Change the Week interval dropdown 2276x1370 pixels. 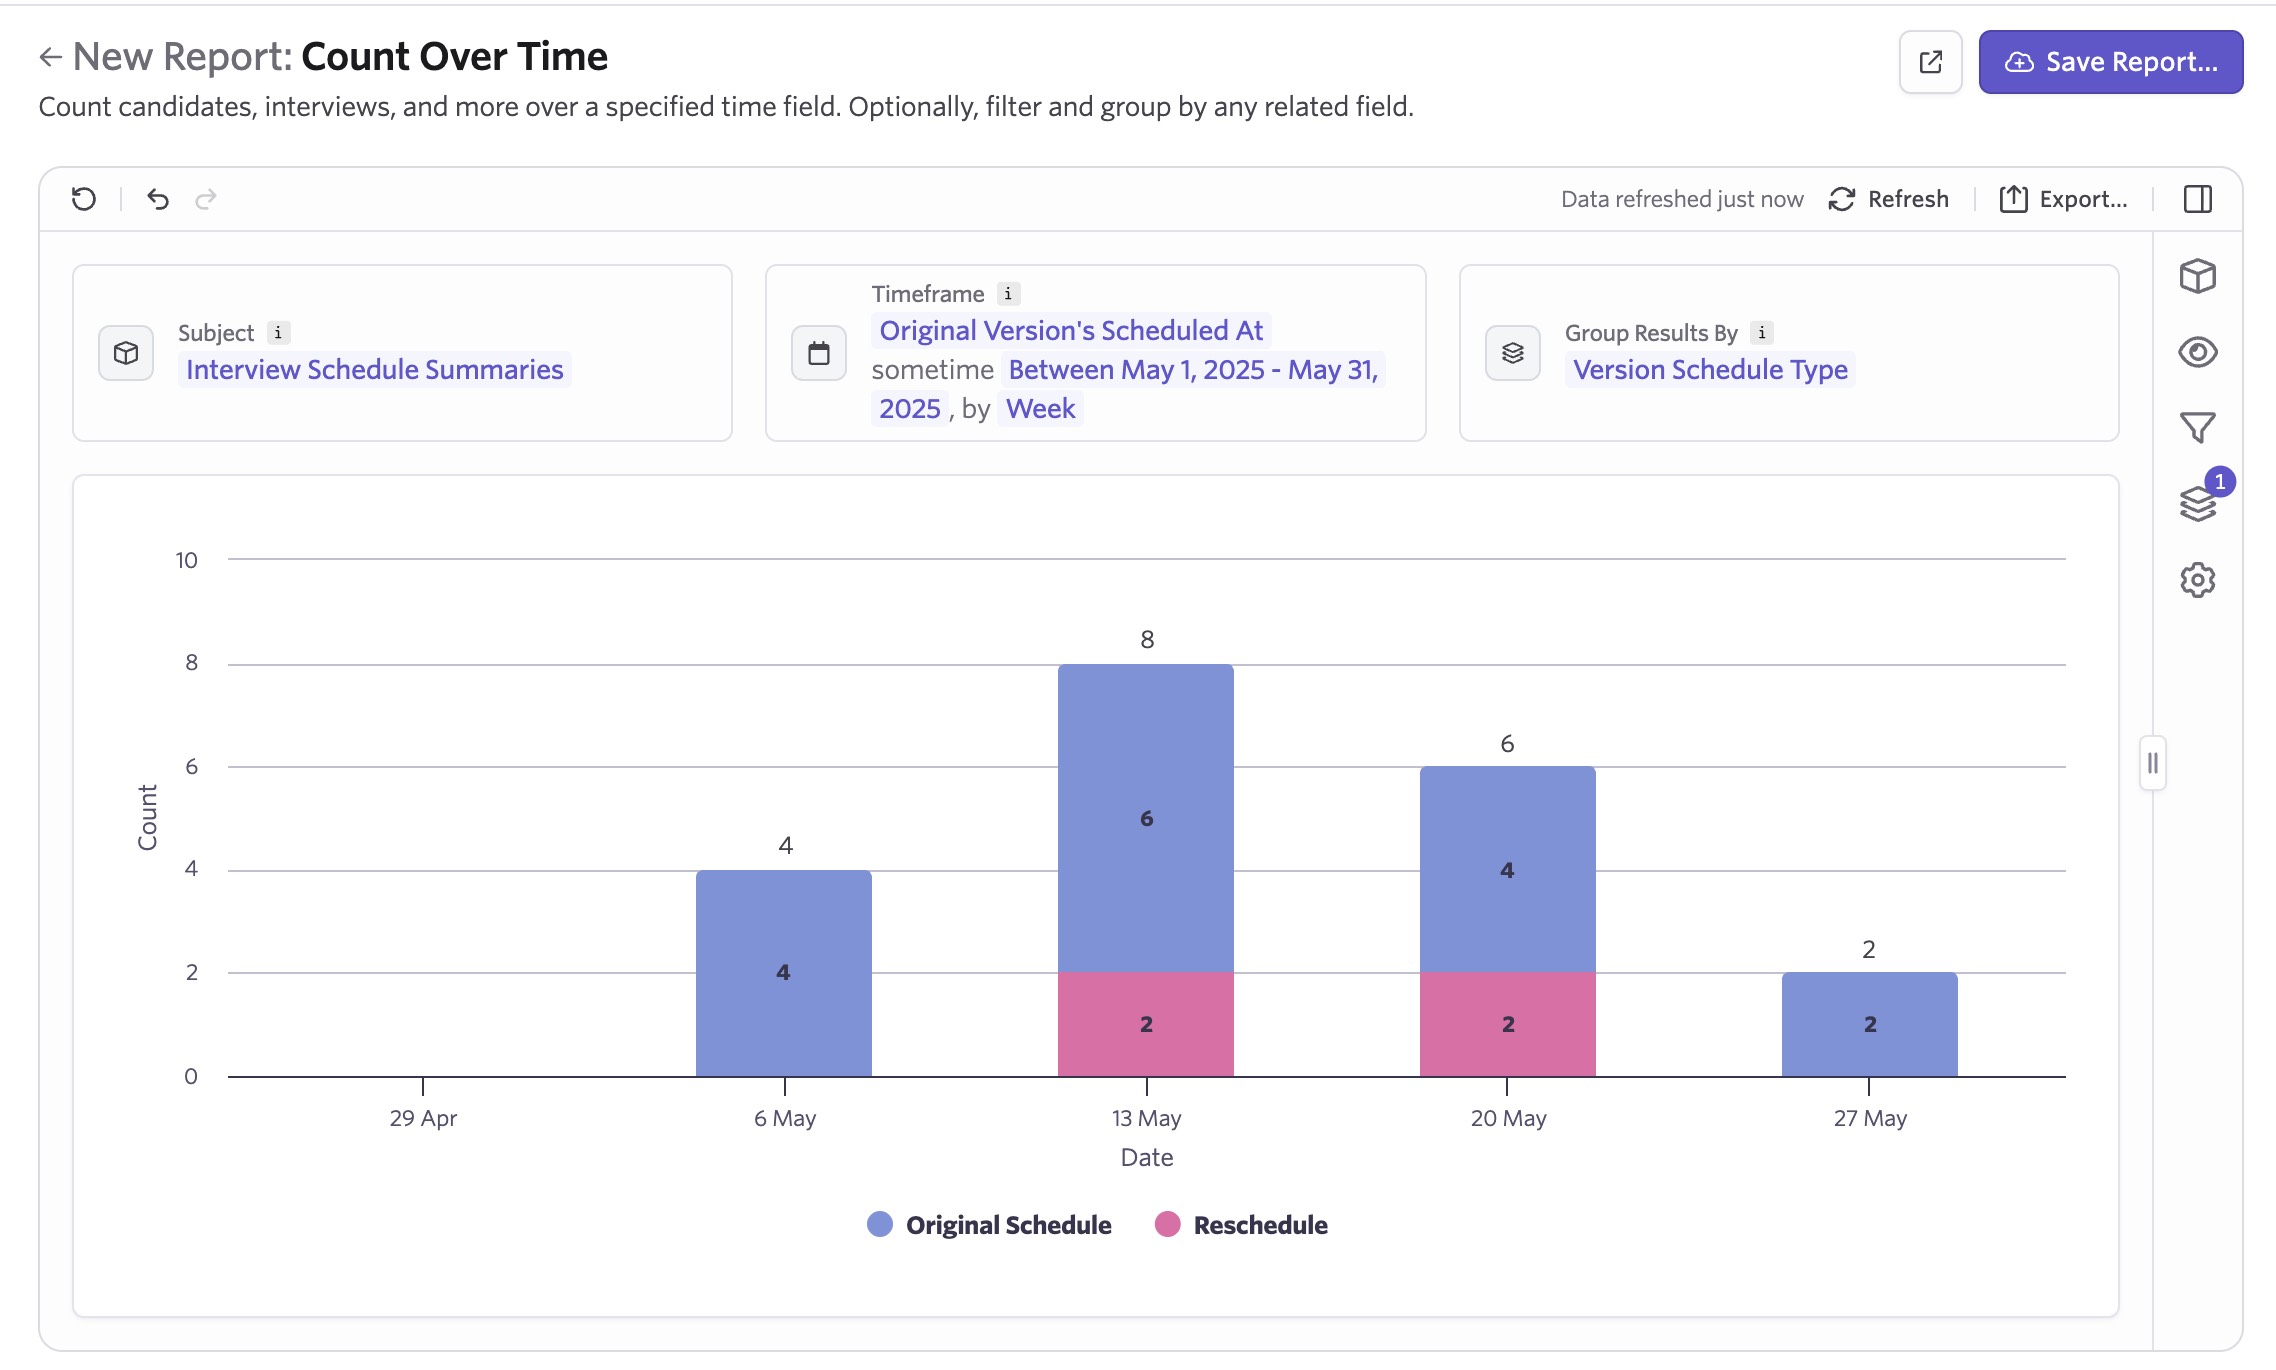pyautogui.click(x=1040, y=409)
